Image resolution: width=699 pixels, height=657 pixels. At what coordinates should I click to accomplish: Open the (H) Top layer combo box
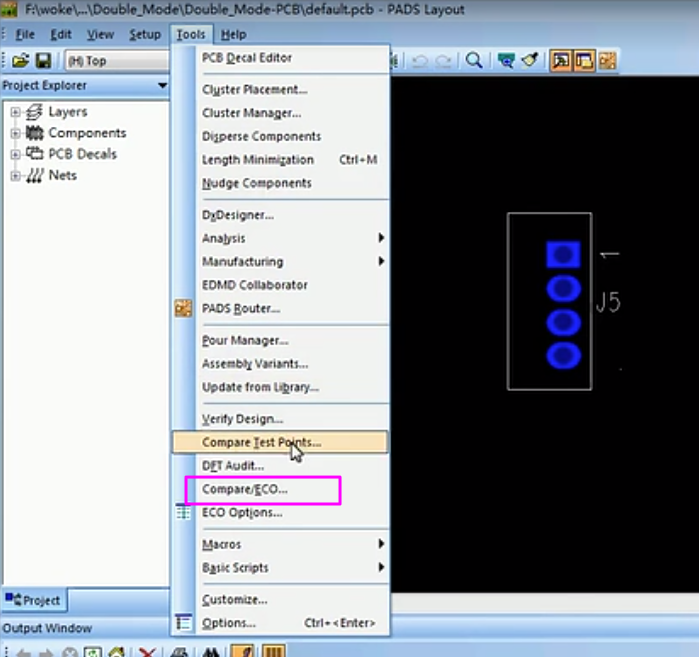(115, 61)
